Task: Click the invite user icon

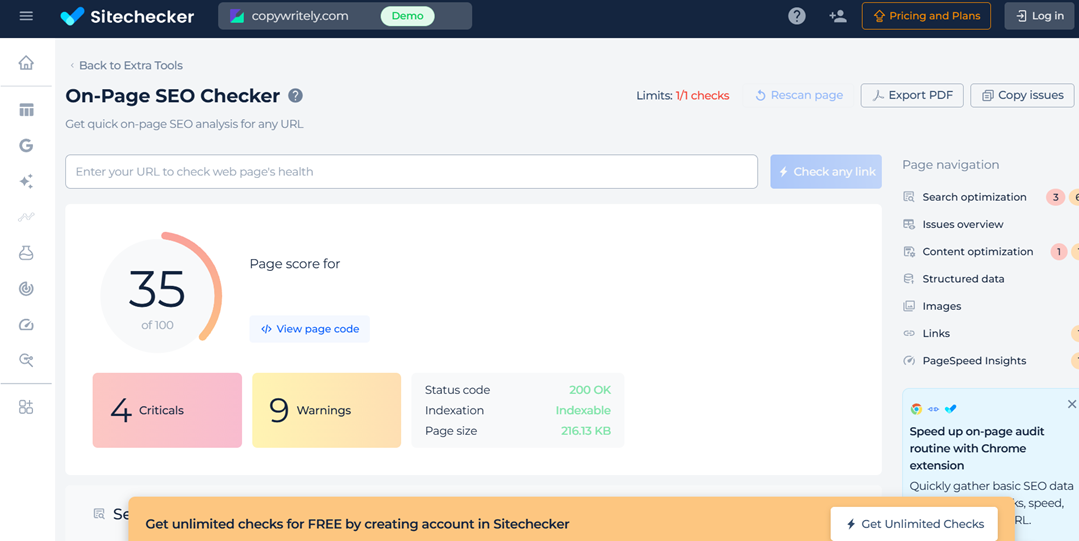Action: 837,16
